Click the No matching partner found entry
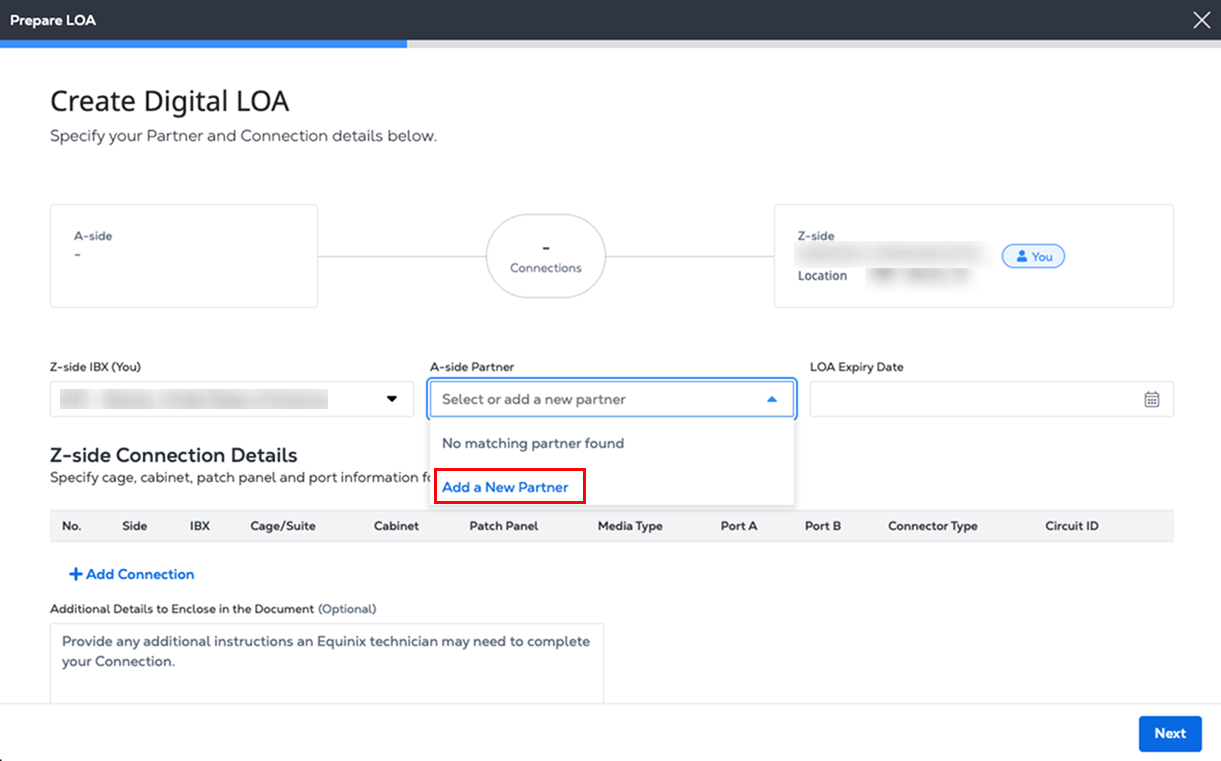 point(533,443)
